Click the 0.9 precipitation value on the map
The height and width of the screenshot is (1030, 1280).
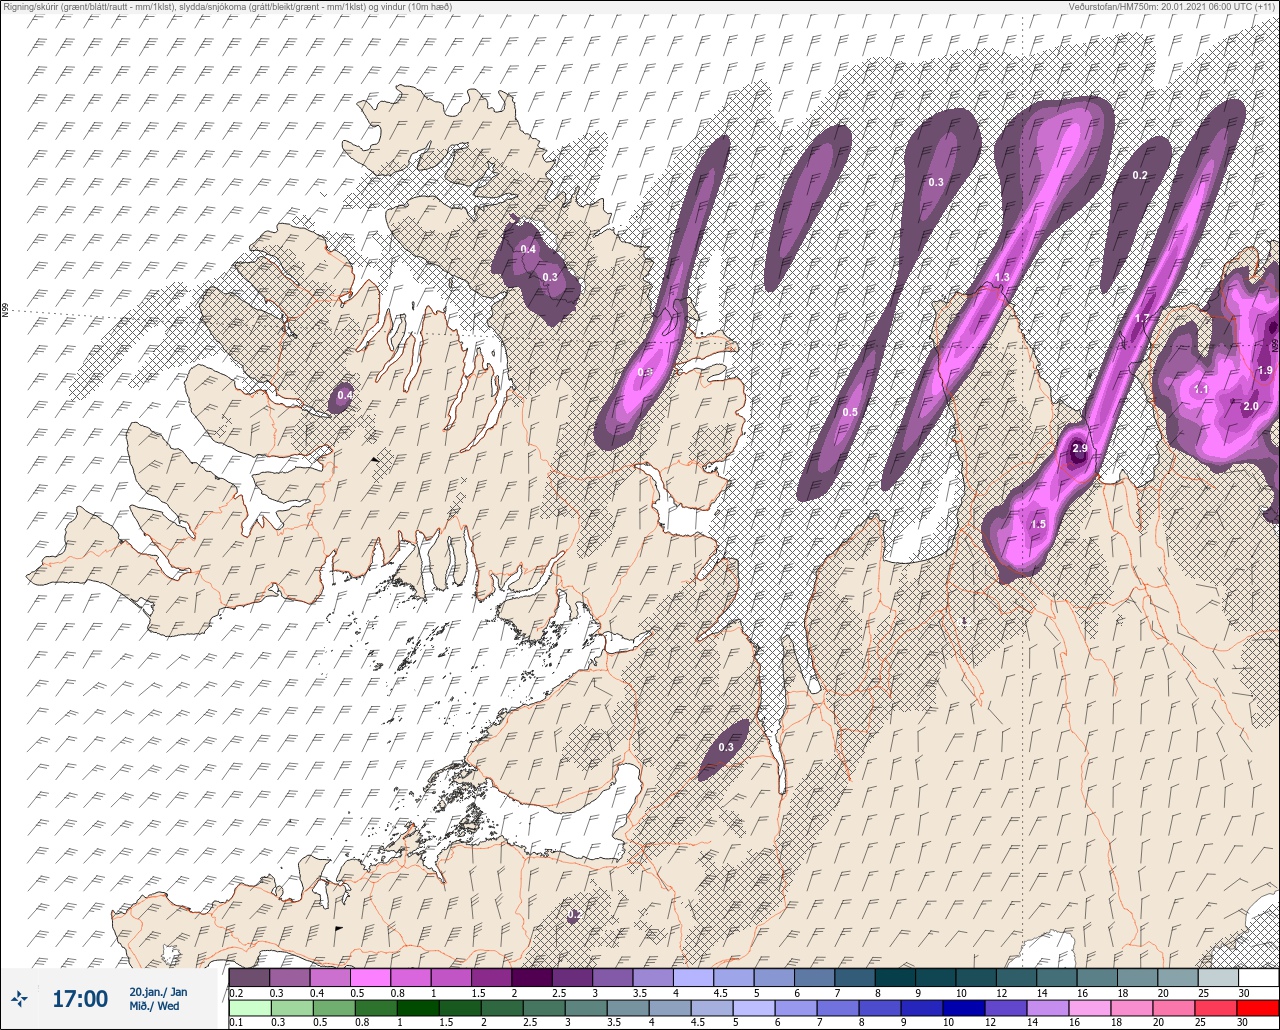click(645, 373)
